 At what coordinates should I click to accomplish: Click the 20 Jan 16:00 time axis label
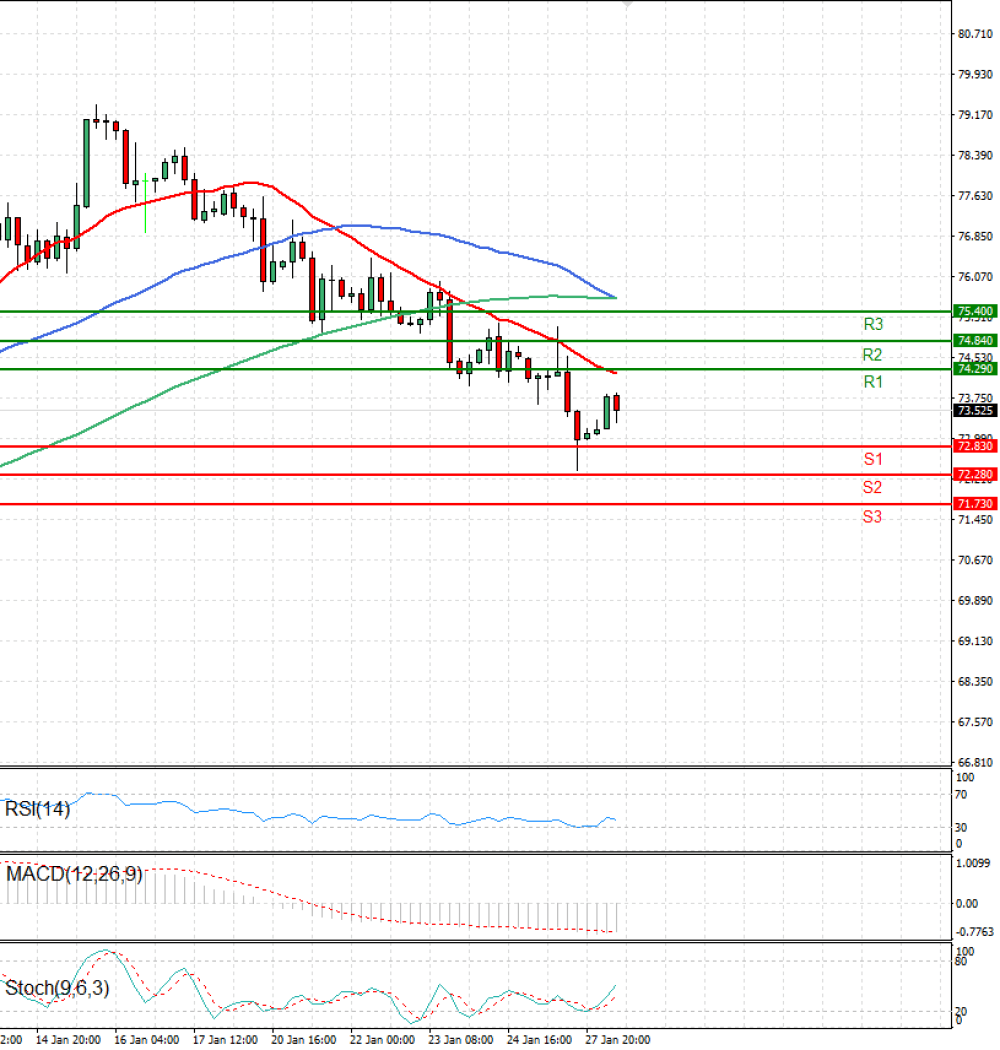pyautogui.click(x=303, y=1039)
